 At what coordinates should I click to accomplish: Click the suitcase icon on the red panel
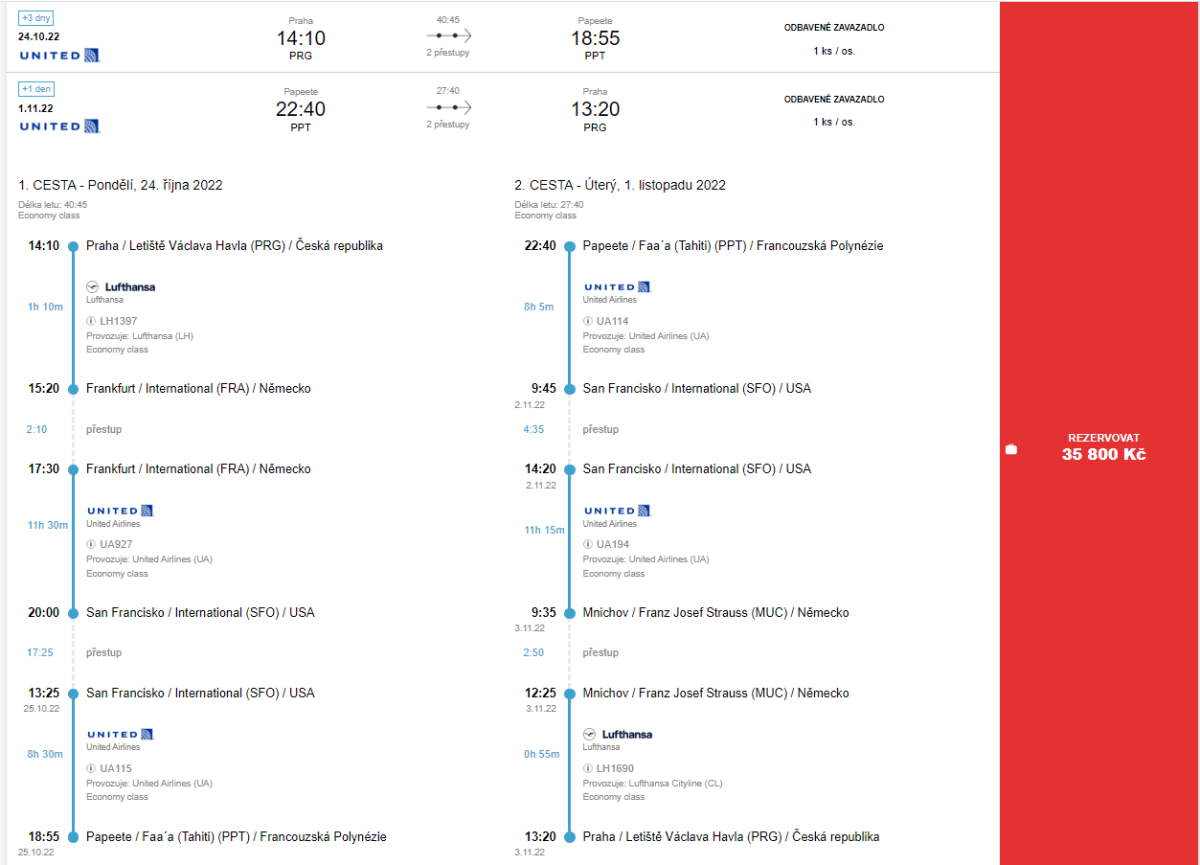[1011, 449]
